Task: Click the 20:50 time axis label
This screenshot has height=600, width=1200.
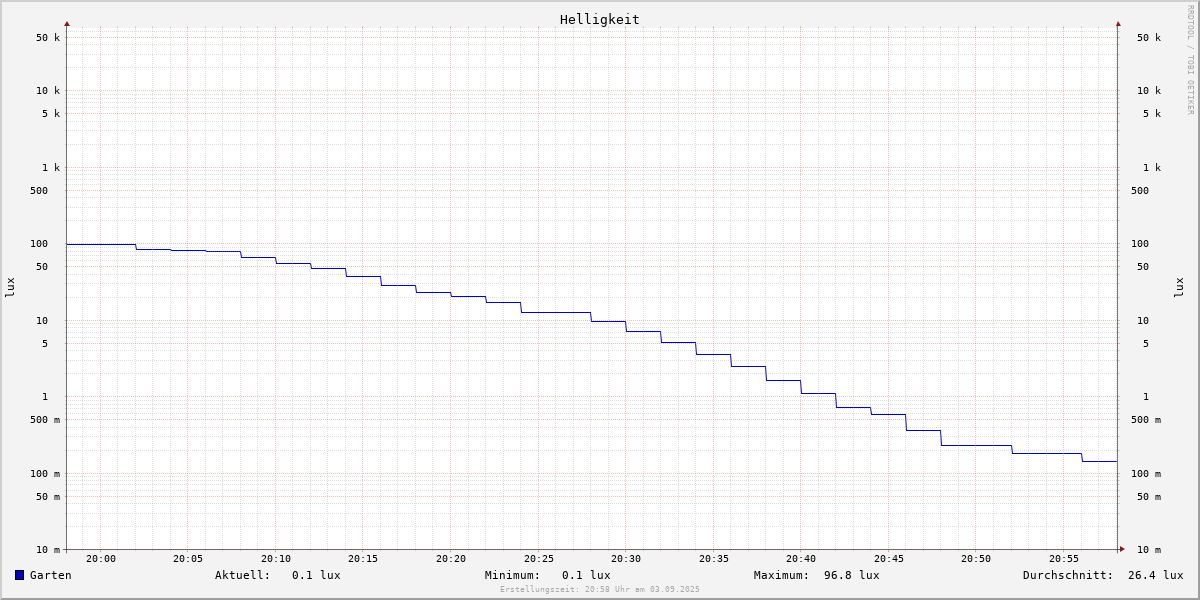Action: pos(976,559)
